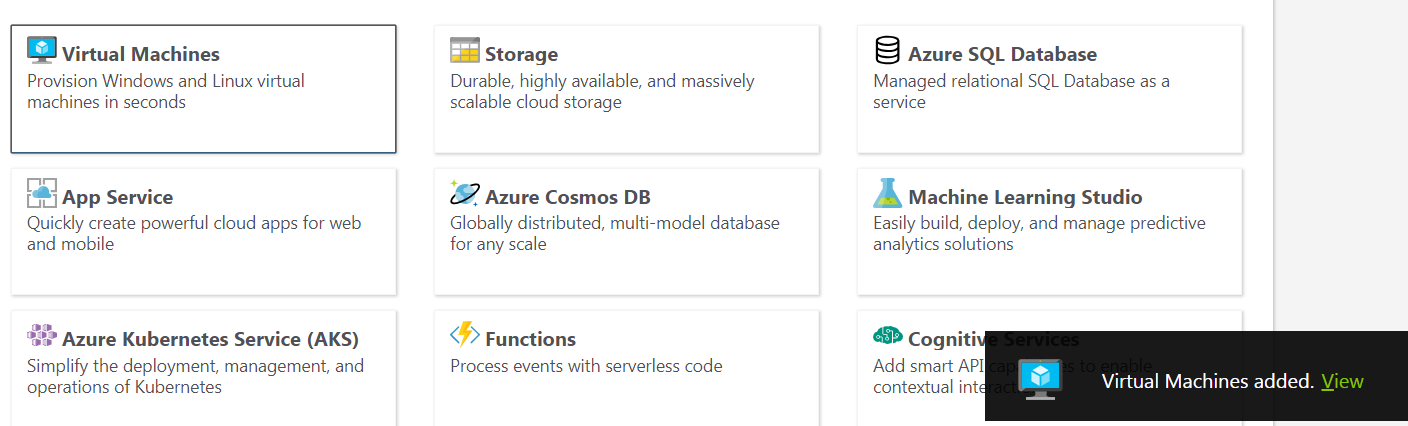Screen dimensions: 1408x426
Task: Click the Azure SQL Database cylinder icon
Action: click(x=887, y=50)
